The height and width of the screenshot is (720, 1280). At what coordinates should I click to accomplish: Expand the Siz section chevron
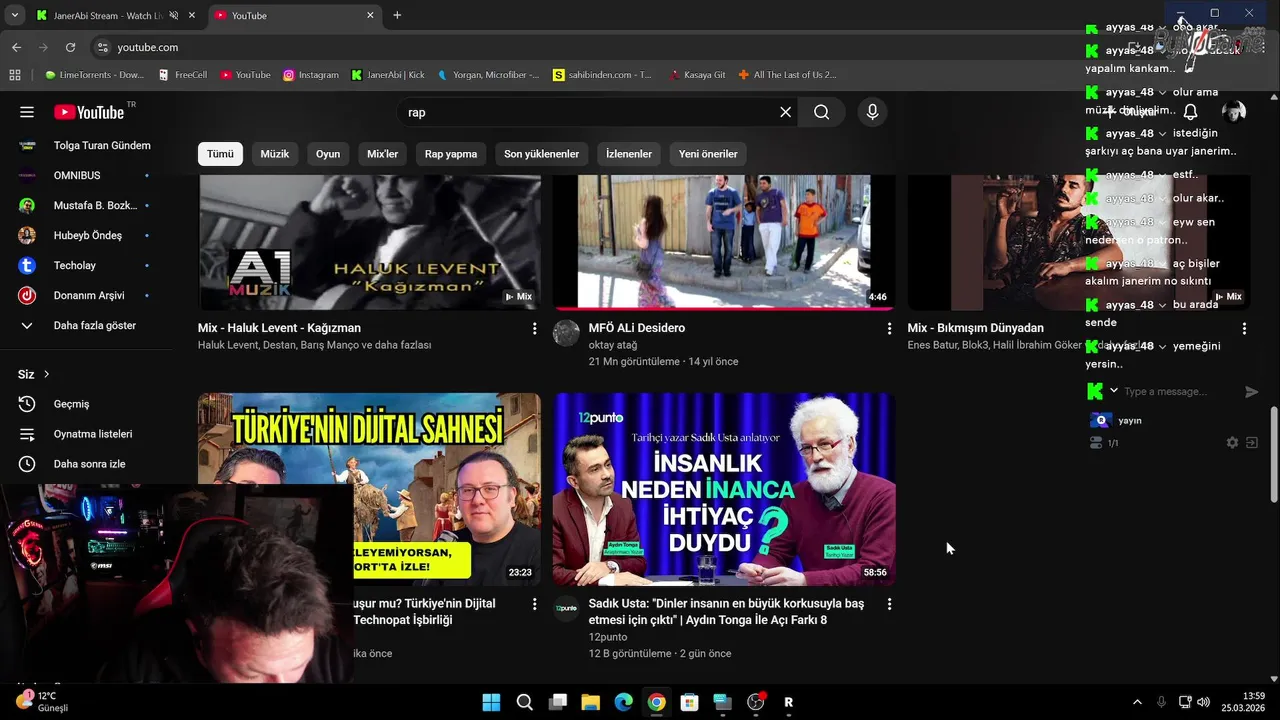click(46, 374)
